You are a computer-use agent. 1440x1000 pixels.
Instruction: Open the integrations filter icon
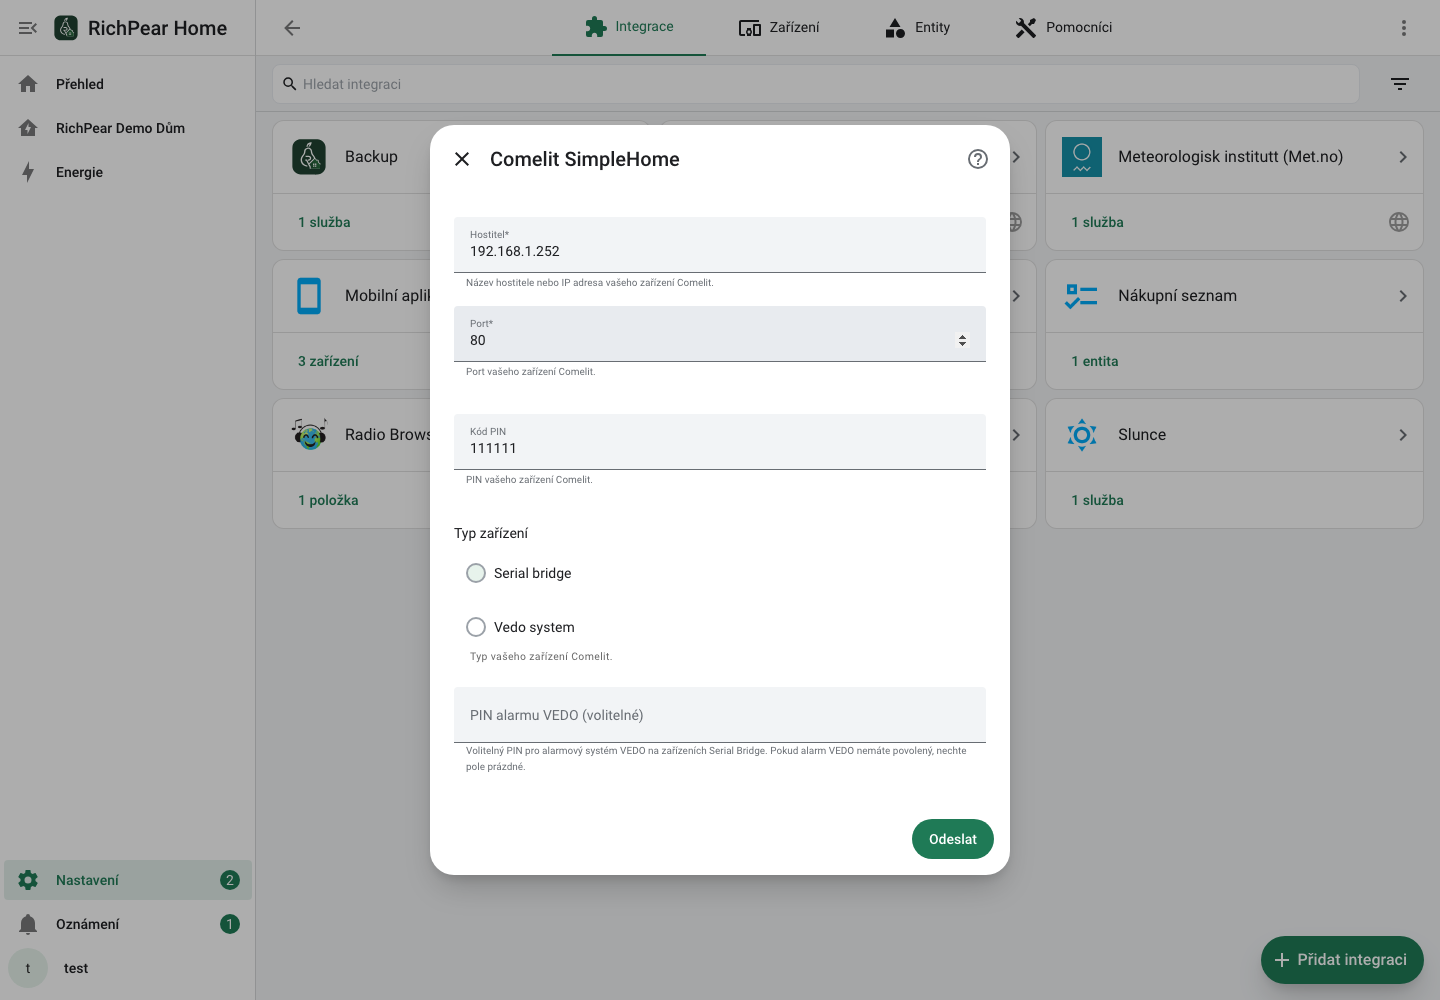pyautogui.click(x=1400, y=84)
